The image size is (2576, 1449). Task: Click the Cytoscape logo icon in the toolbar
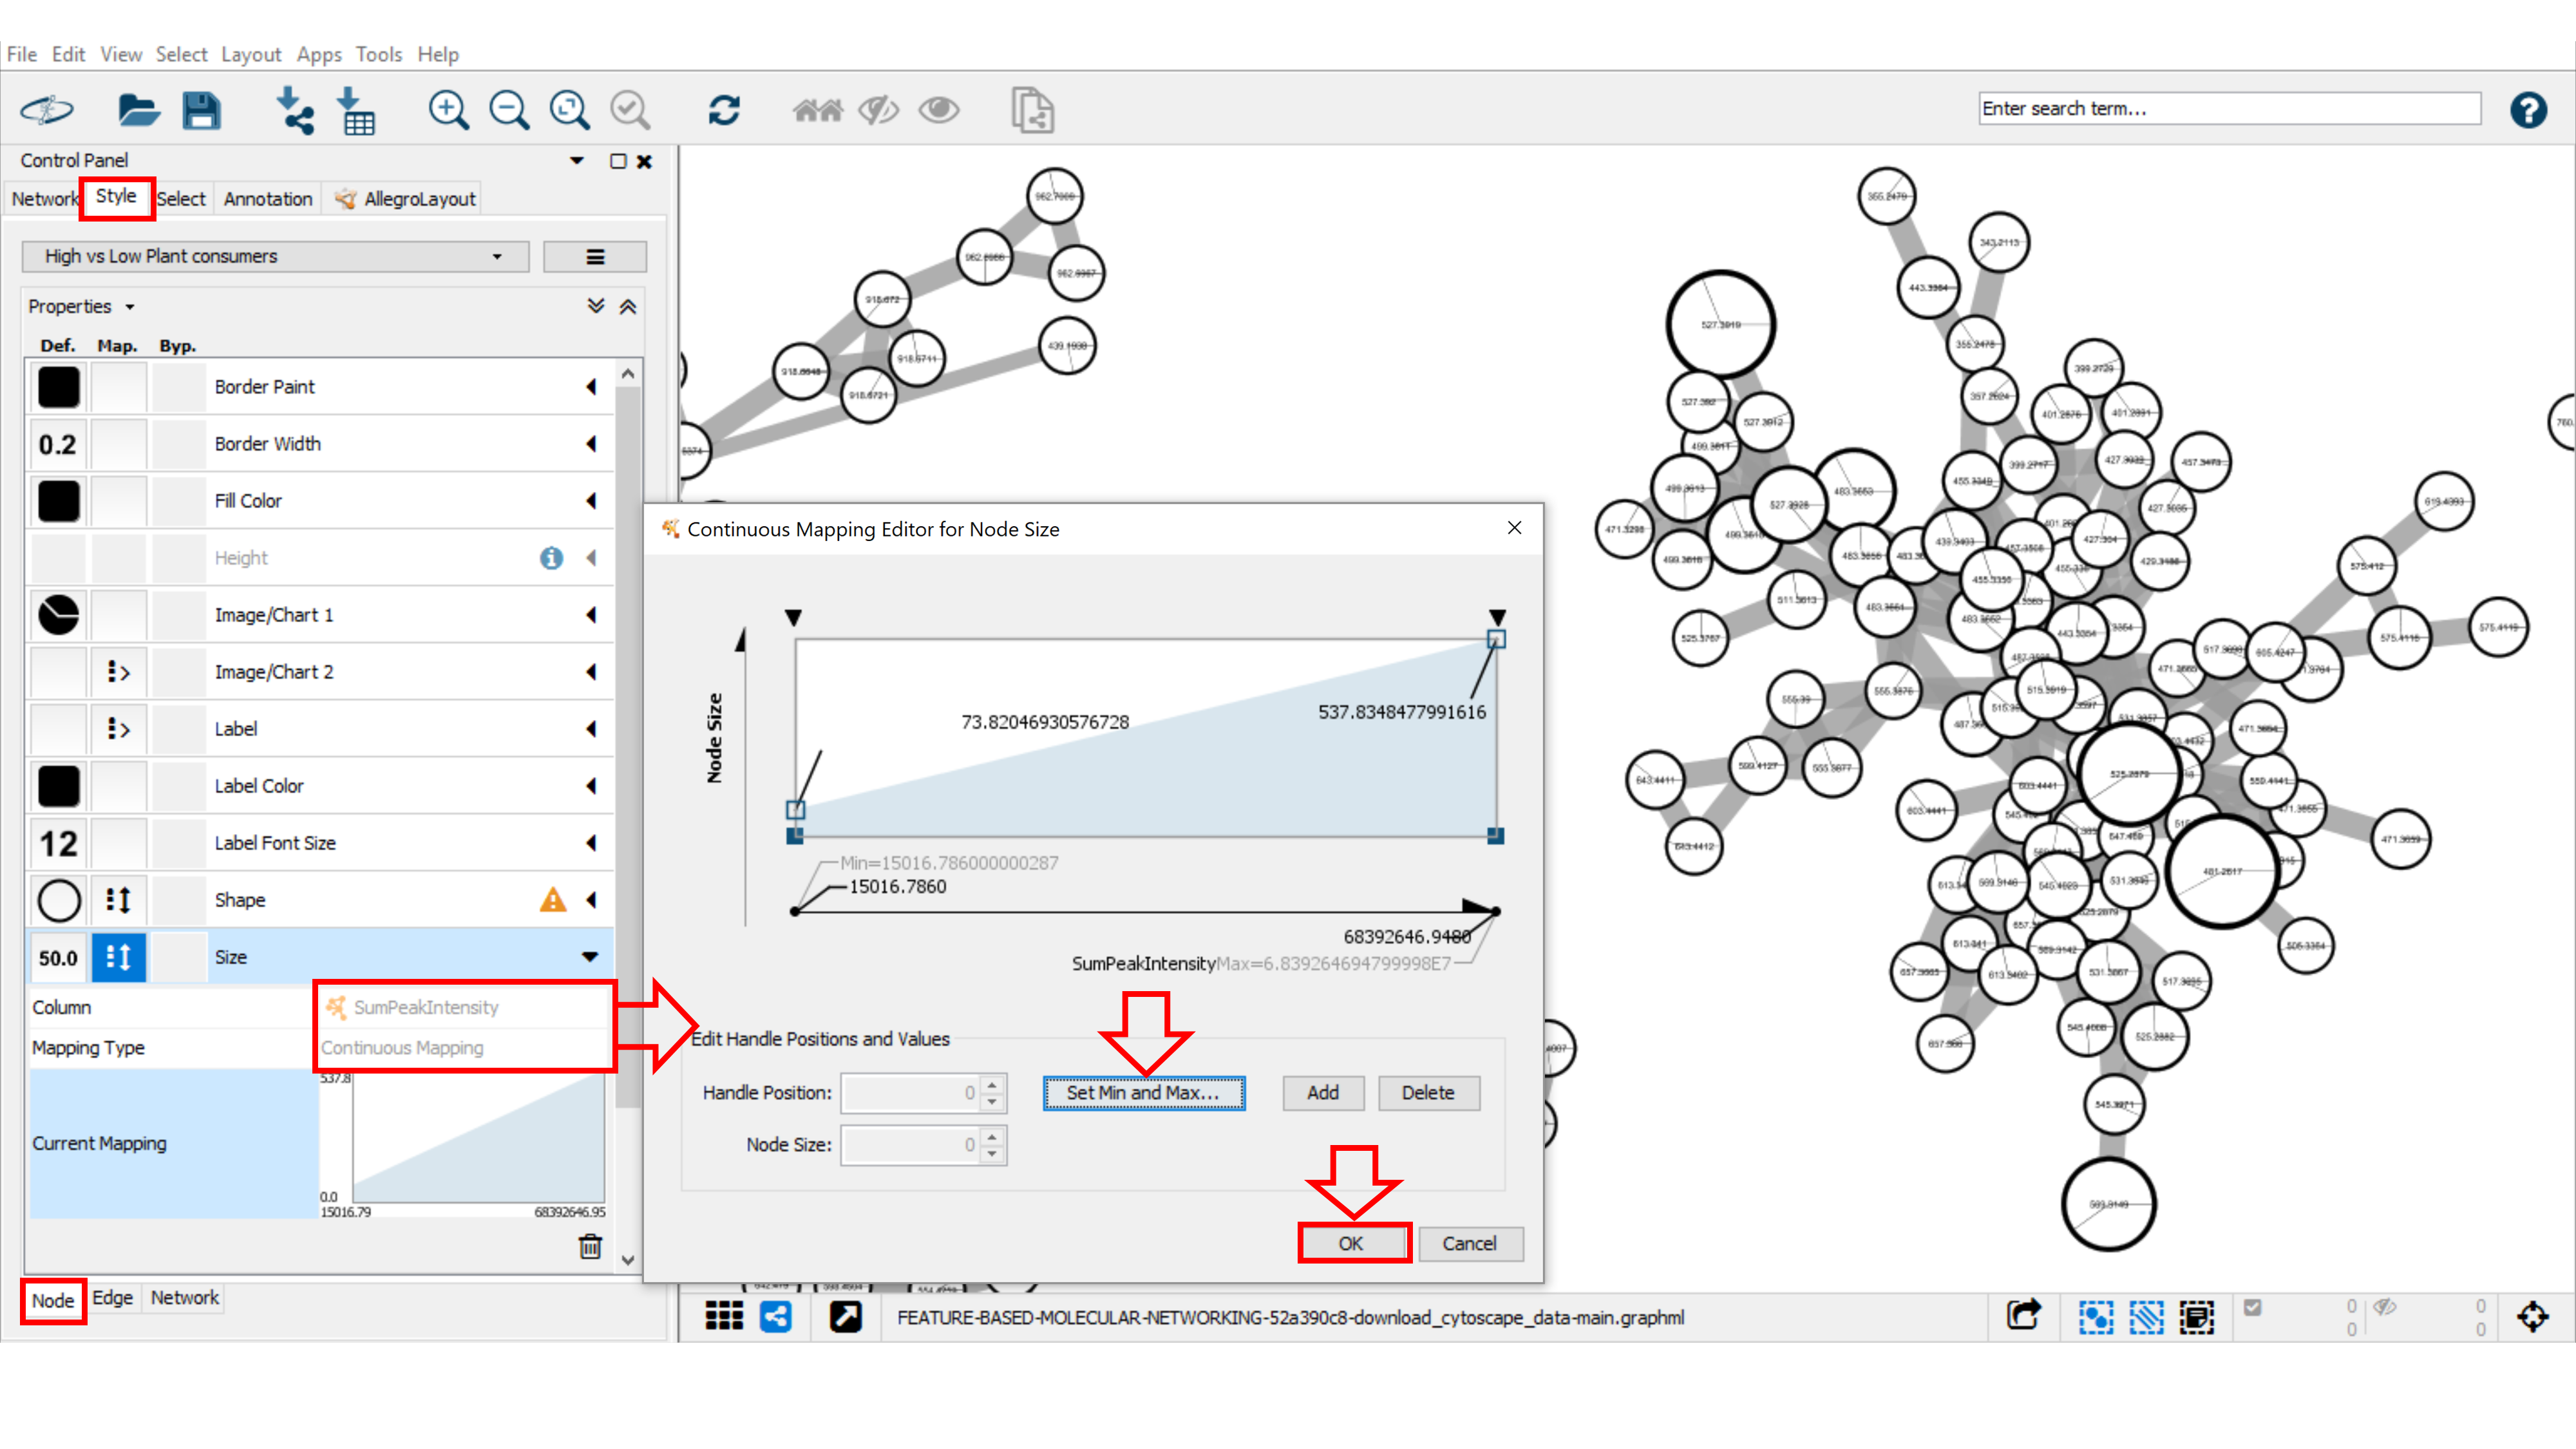click(x=47, y=110)
